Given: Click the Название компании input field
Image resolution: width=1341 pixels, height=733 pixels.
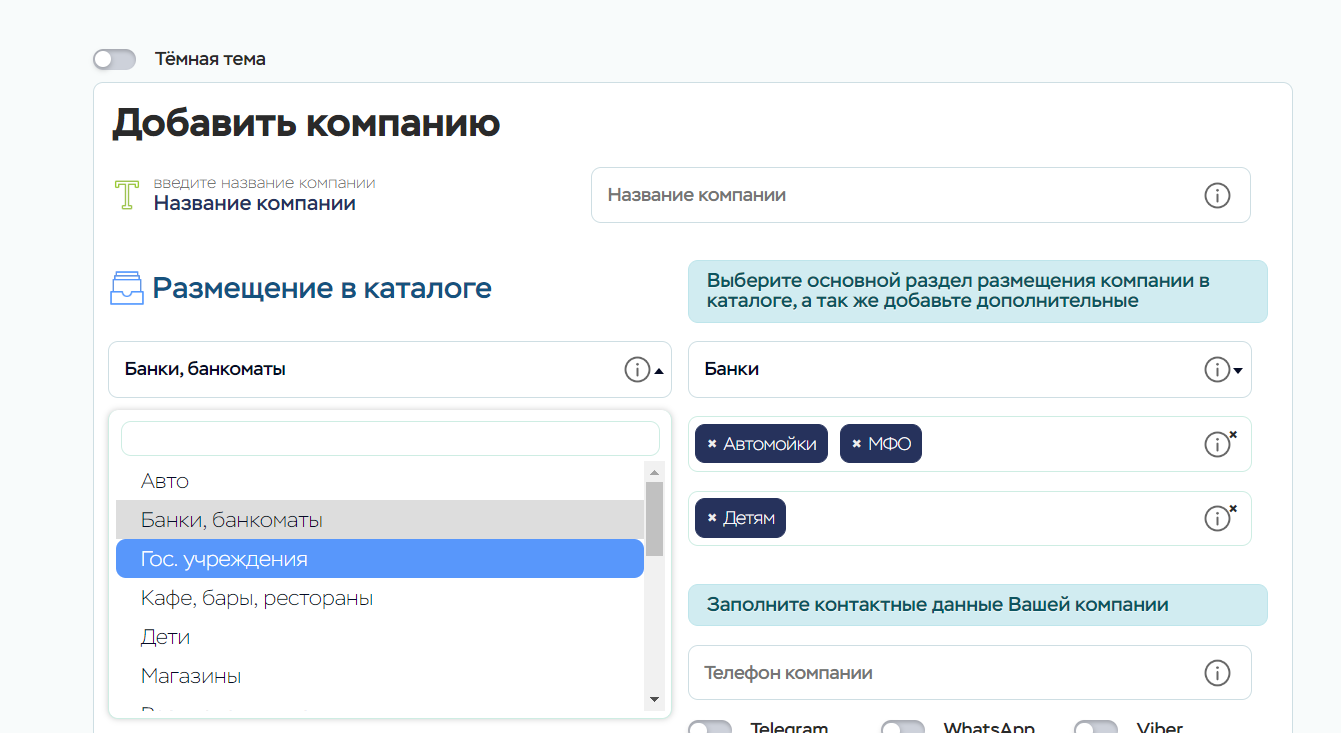Looking at the screenshot, I should click(890, 195).
